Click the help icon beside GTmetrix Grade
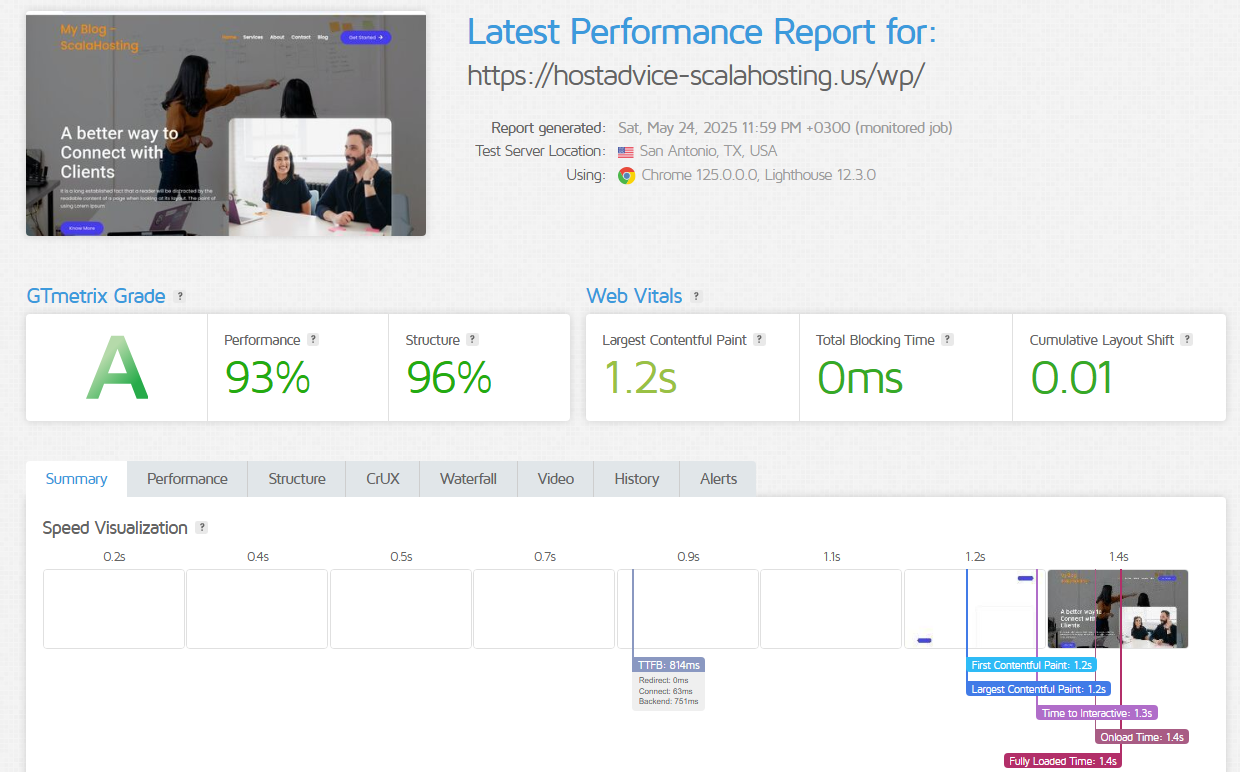 [180, 296]
